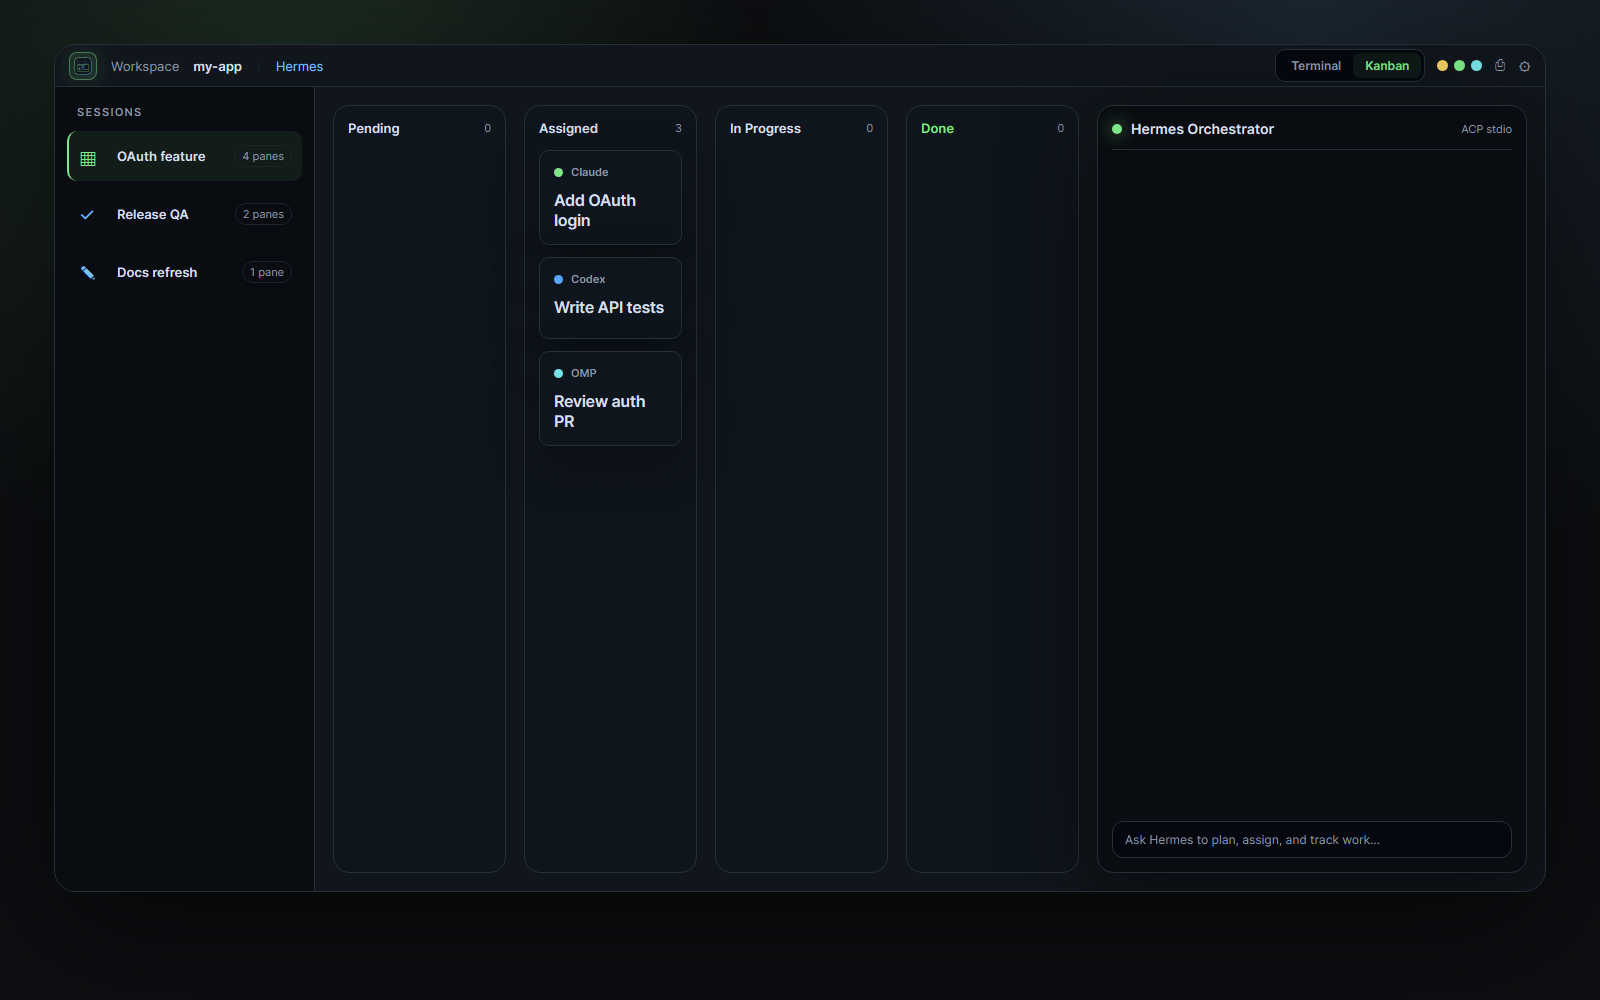Open the Review auth PR card

[x=610, y=398]
